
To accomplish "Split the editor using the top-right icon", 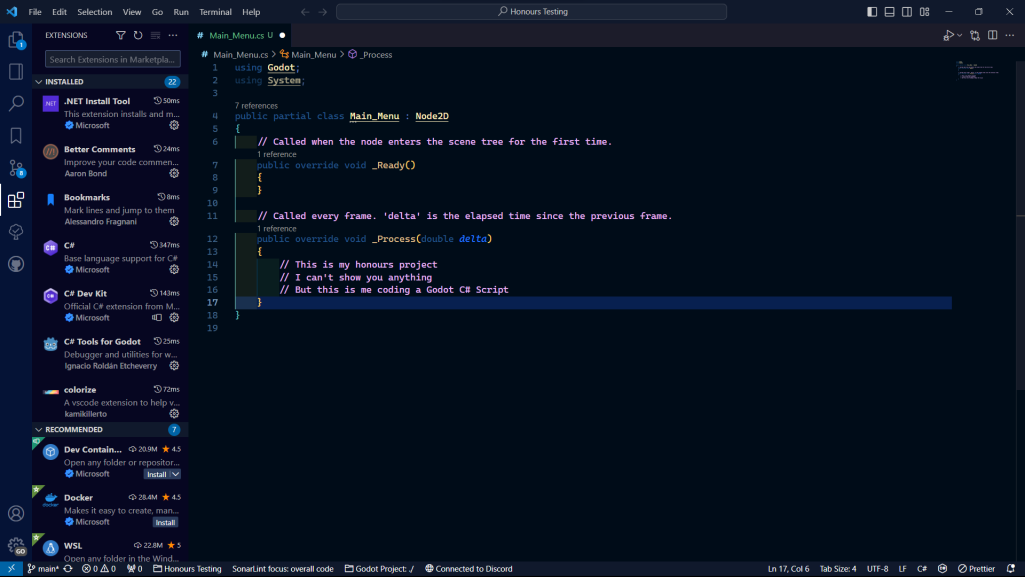I will [x=991, y=34].
